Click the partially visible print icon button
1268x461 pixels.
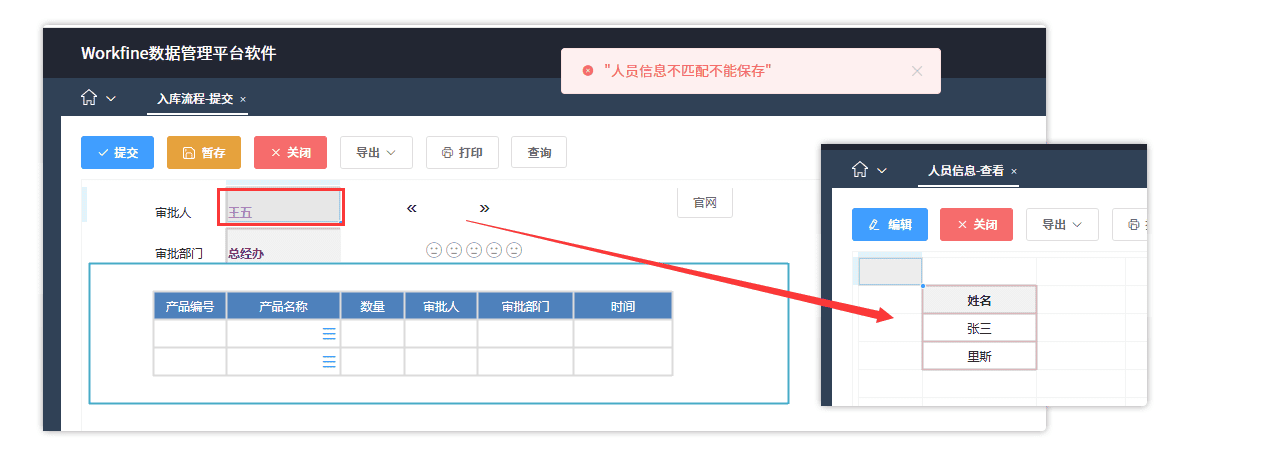(x=1131, y=224)
